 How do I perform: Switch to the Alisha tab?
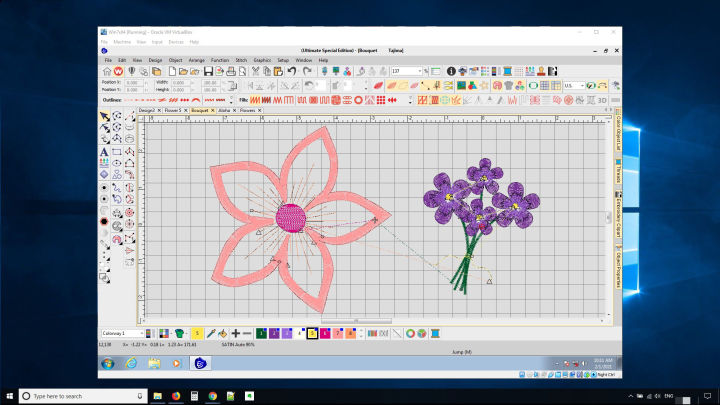point(224,111)
